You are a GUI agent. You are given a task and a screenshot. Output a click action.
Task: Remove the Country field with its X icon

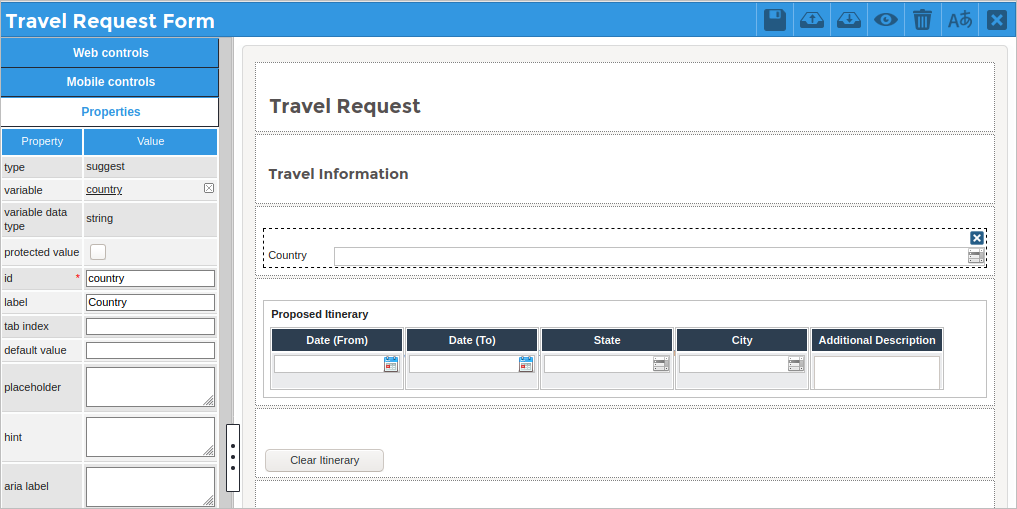(977, 238)
